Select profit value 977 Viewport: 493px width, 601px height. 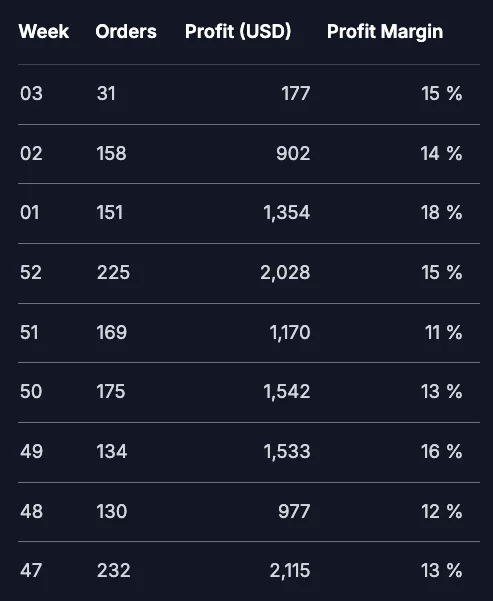click(x=294, y=511)
